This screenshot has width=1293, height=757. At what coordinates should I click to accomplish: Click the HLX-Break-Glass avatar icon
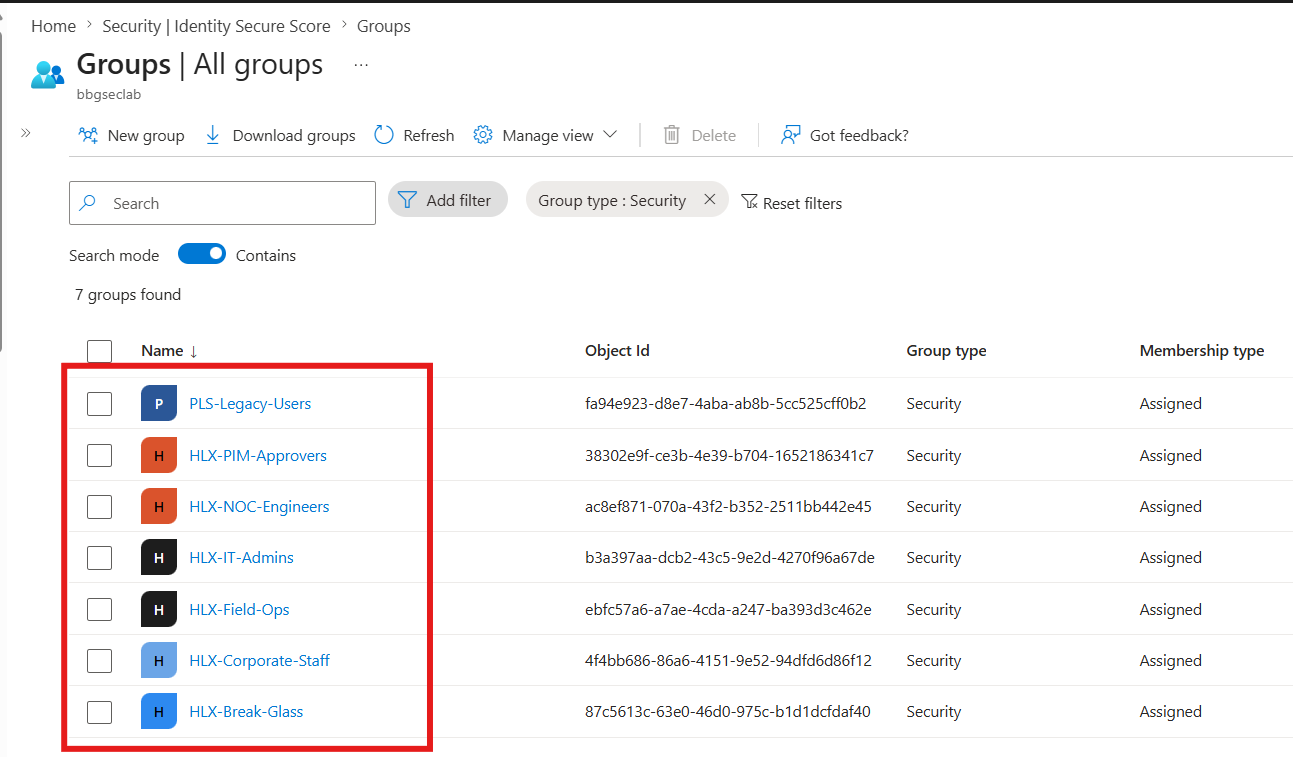point(159,711)
